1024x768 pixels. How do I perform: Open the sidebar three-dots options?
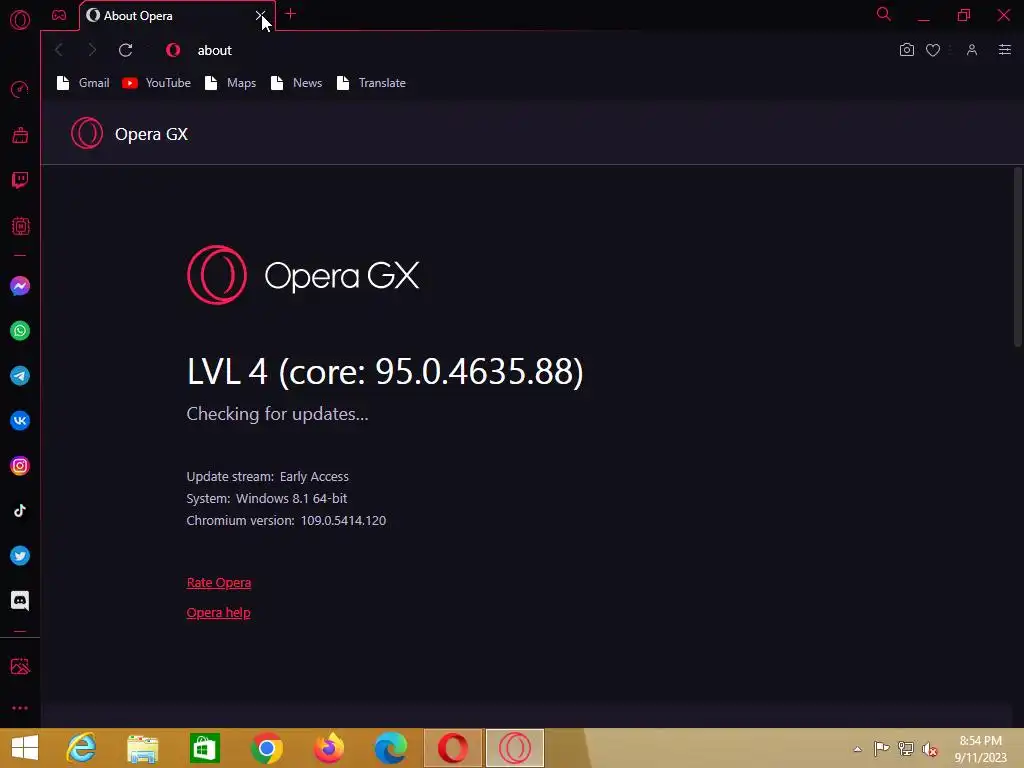click(x=20, y=708)
